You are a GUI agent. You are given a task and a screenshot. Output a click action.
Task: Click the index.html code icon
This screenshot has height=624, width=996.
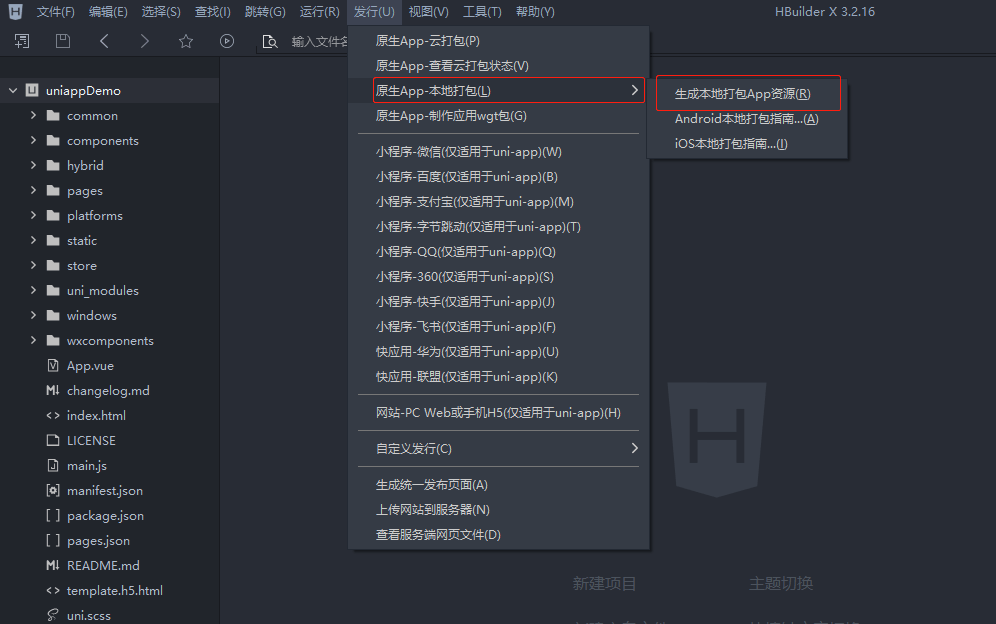[53, 416]
